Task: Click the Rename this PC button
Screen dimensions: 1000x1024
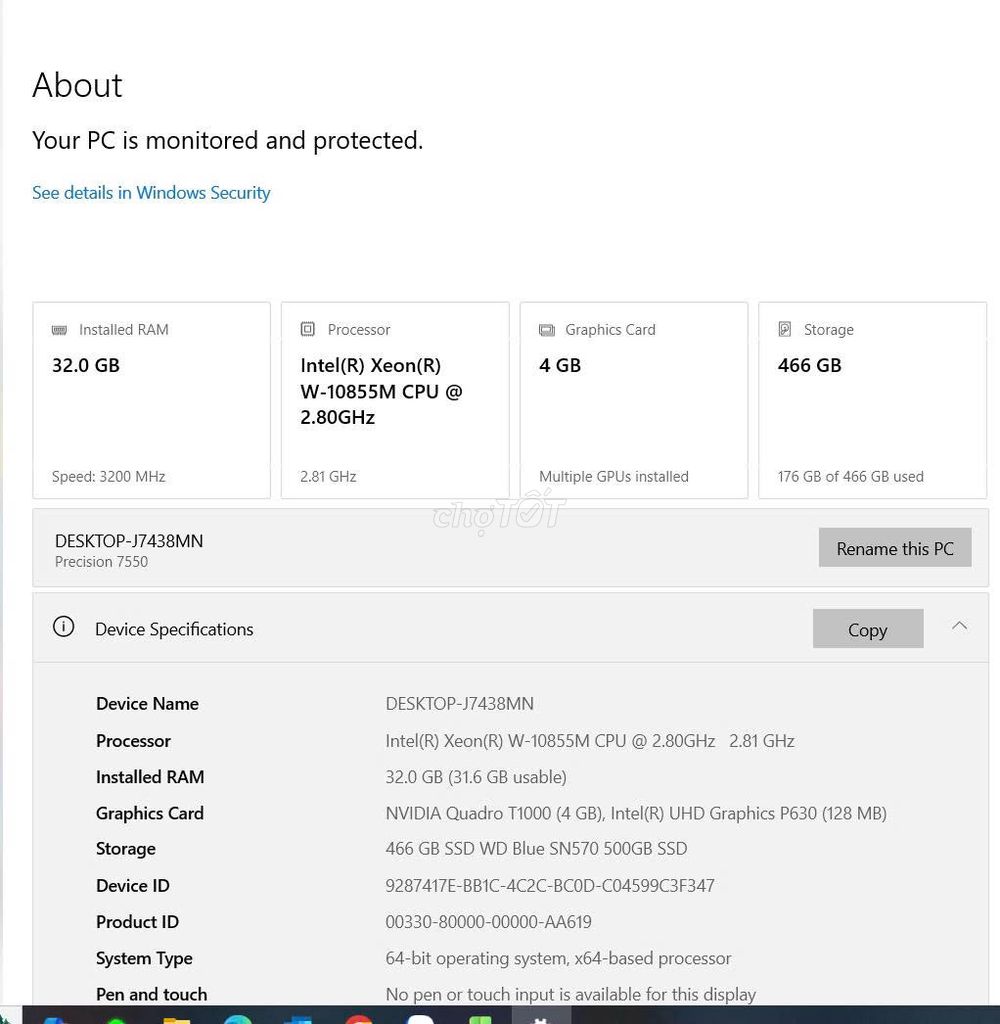Action: coord(895,547)
